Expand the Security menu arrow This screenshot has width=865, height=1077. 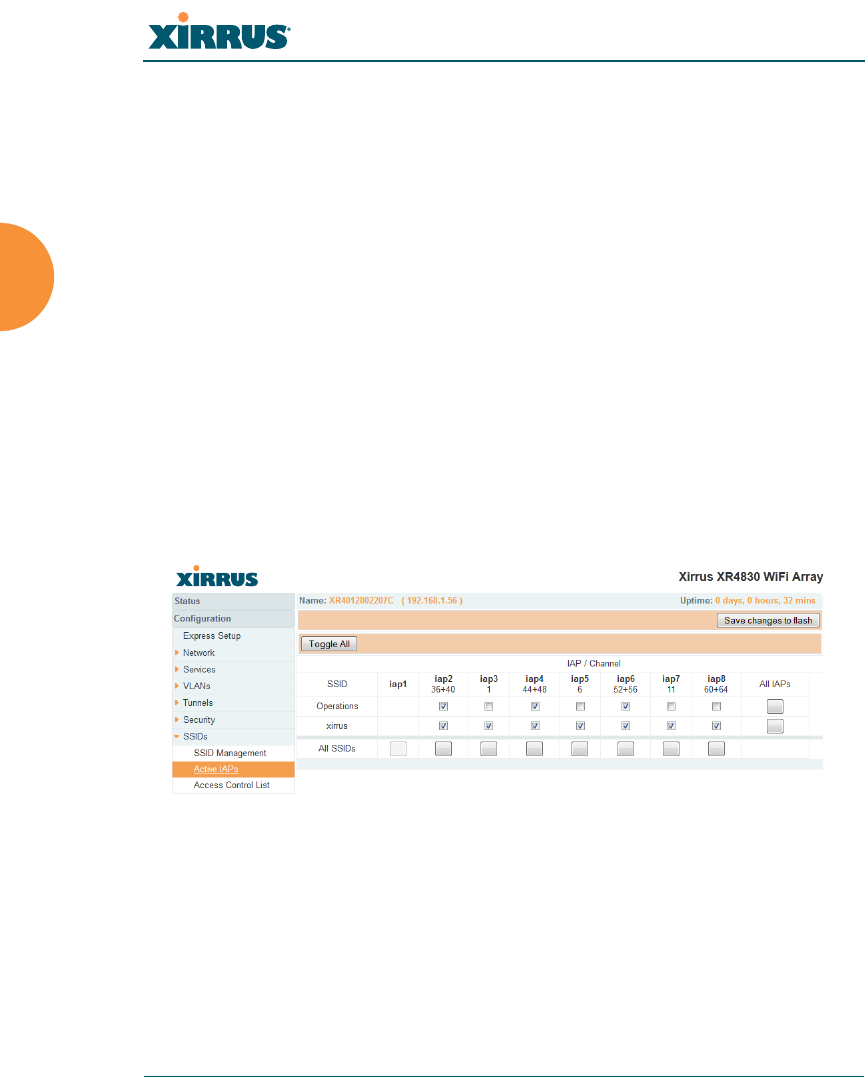(177, 719)
